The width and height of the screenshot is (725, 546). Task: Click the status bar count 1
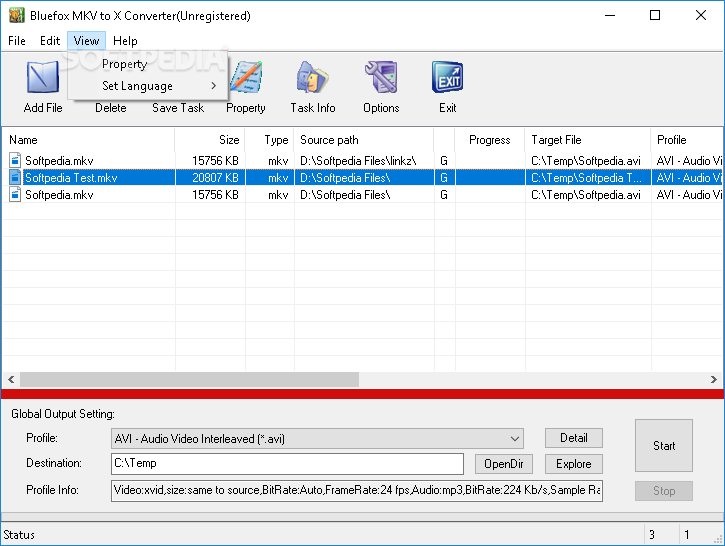(687, 535)
